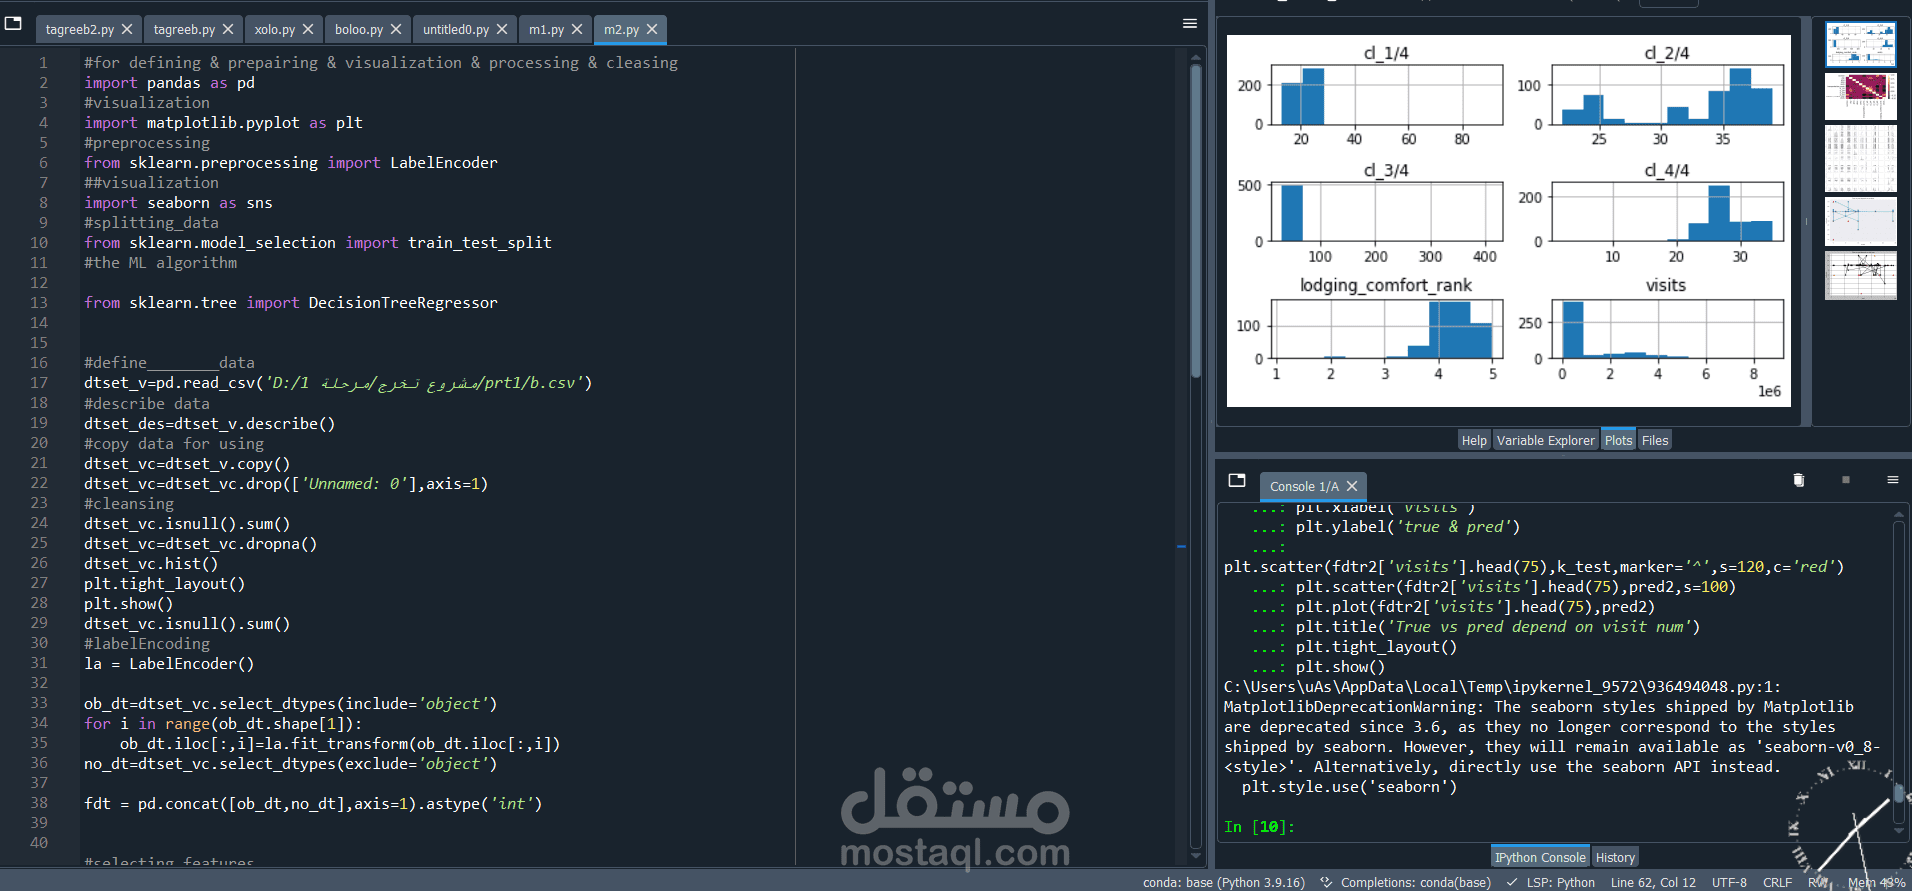
Task: Click the editor scrollbar down arrow
Action: (1195, 857)
